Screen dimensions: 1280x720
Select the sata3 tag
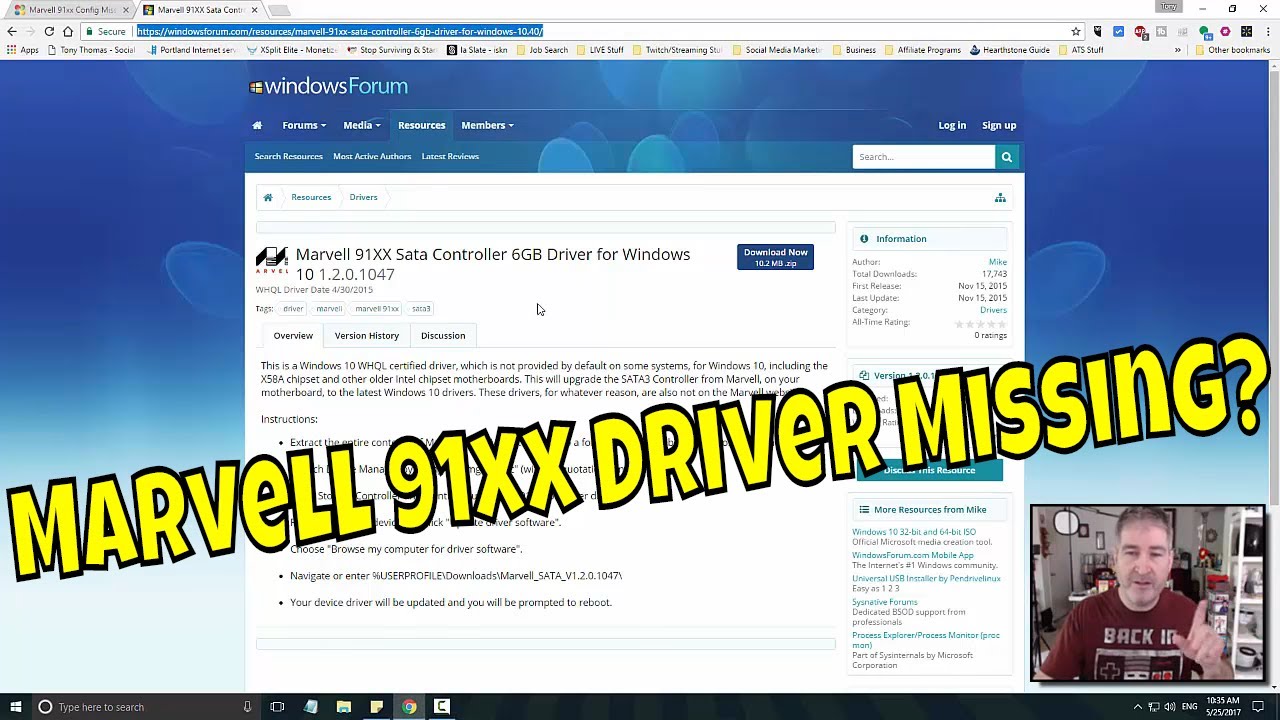coord(421,309)
